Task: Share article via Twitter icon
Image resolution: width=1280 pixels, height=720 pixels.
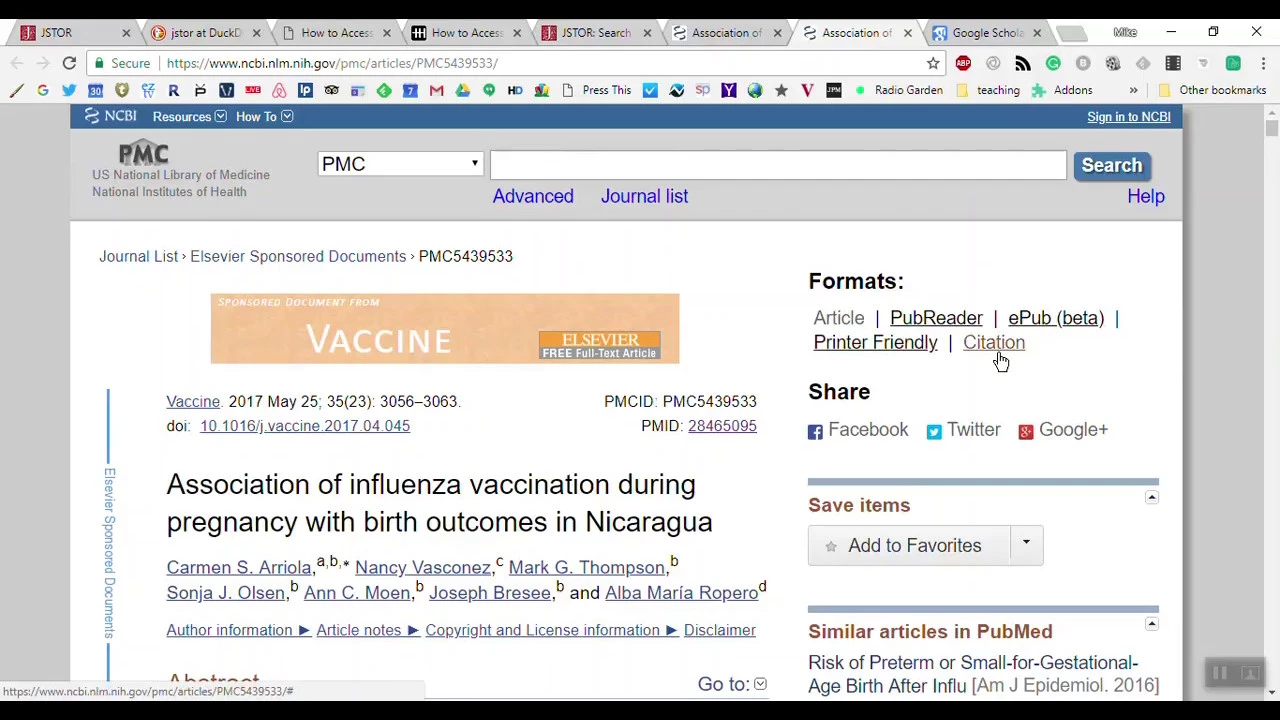Action: [934, 431]
